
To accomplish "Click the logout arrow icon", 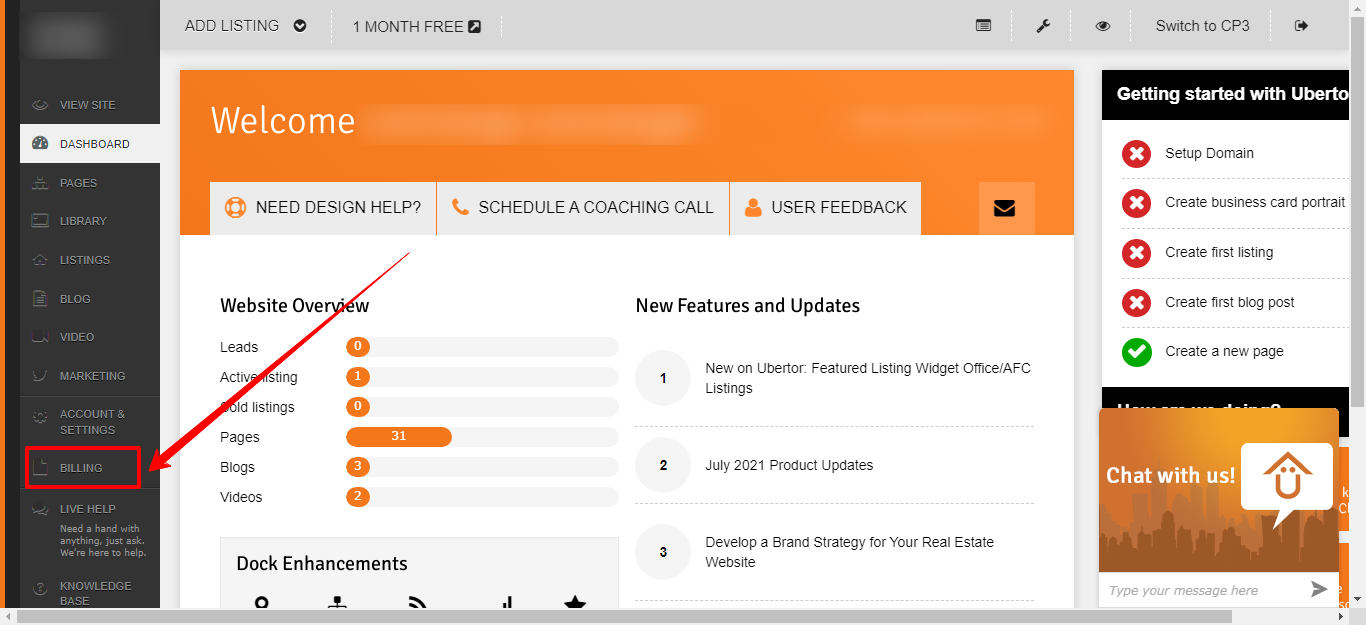I will pos(1301,26).
